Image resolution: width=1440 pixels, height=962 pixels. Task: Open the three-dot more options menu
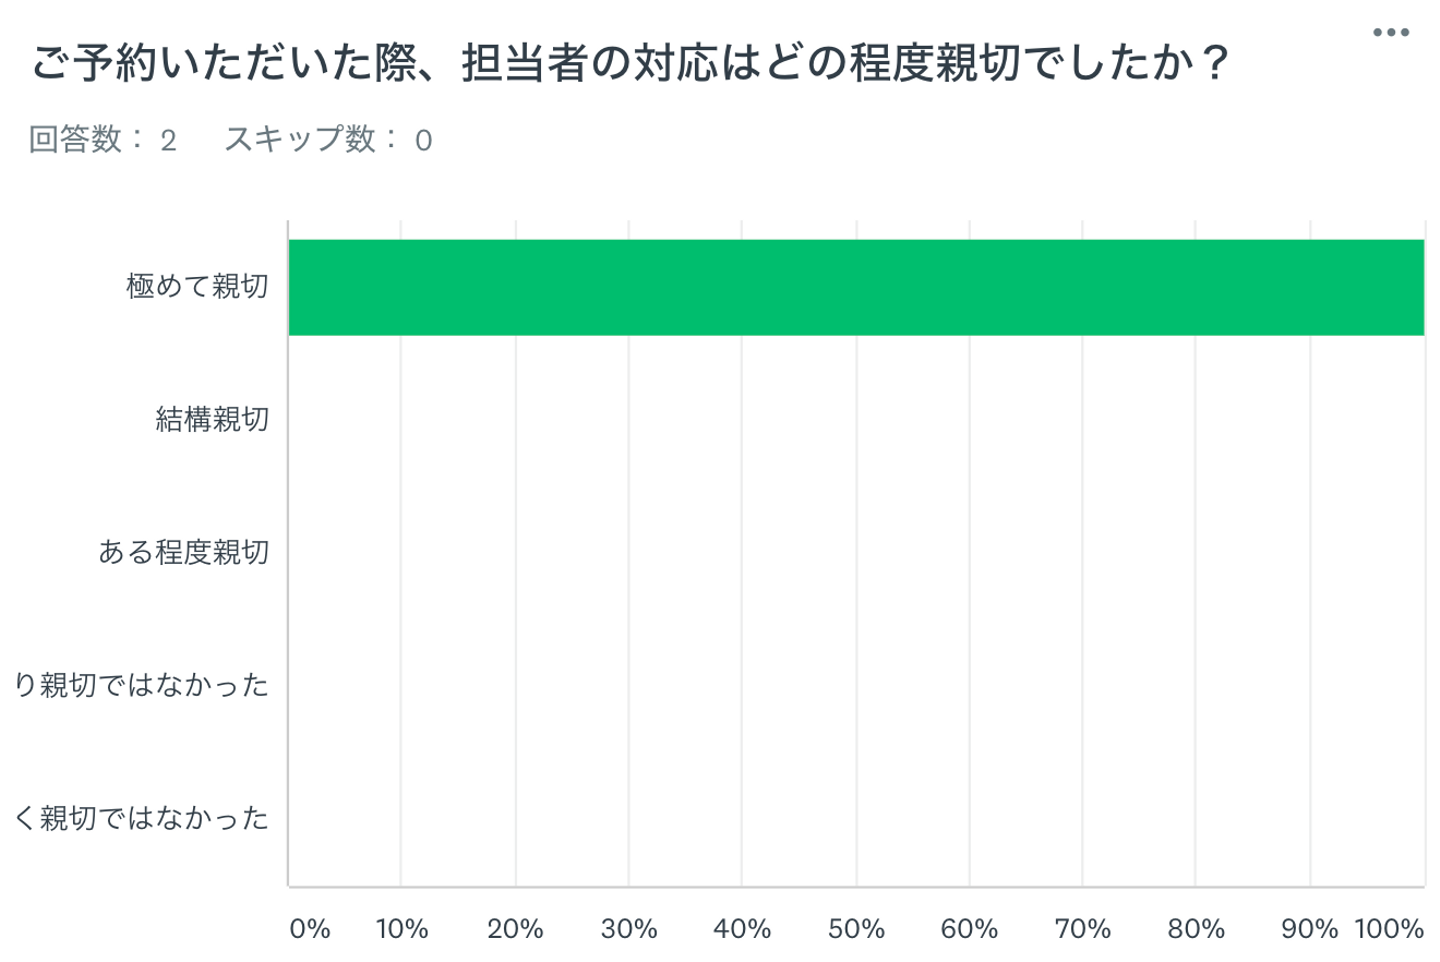(1390, 33)
